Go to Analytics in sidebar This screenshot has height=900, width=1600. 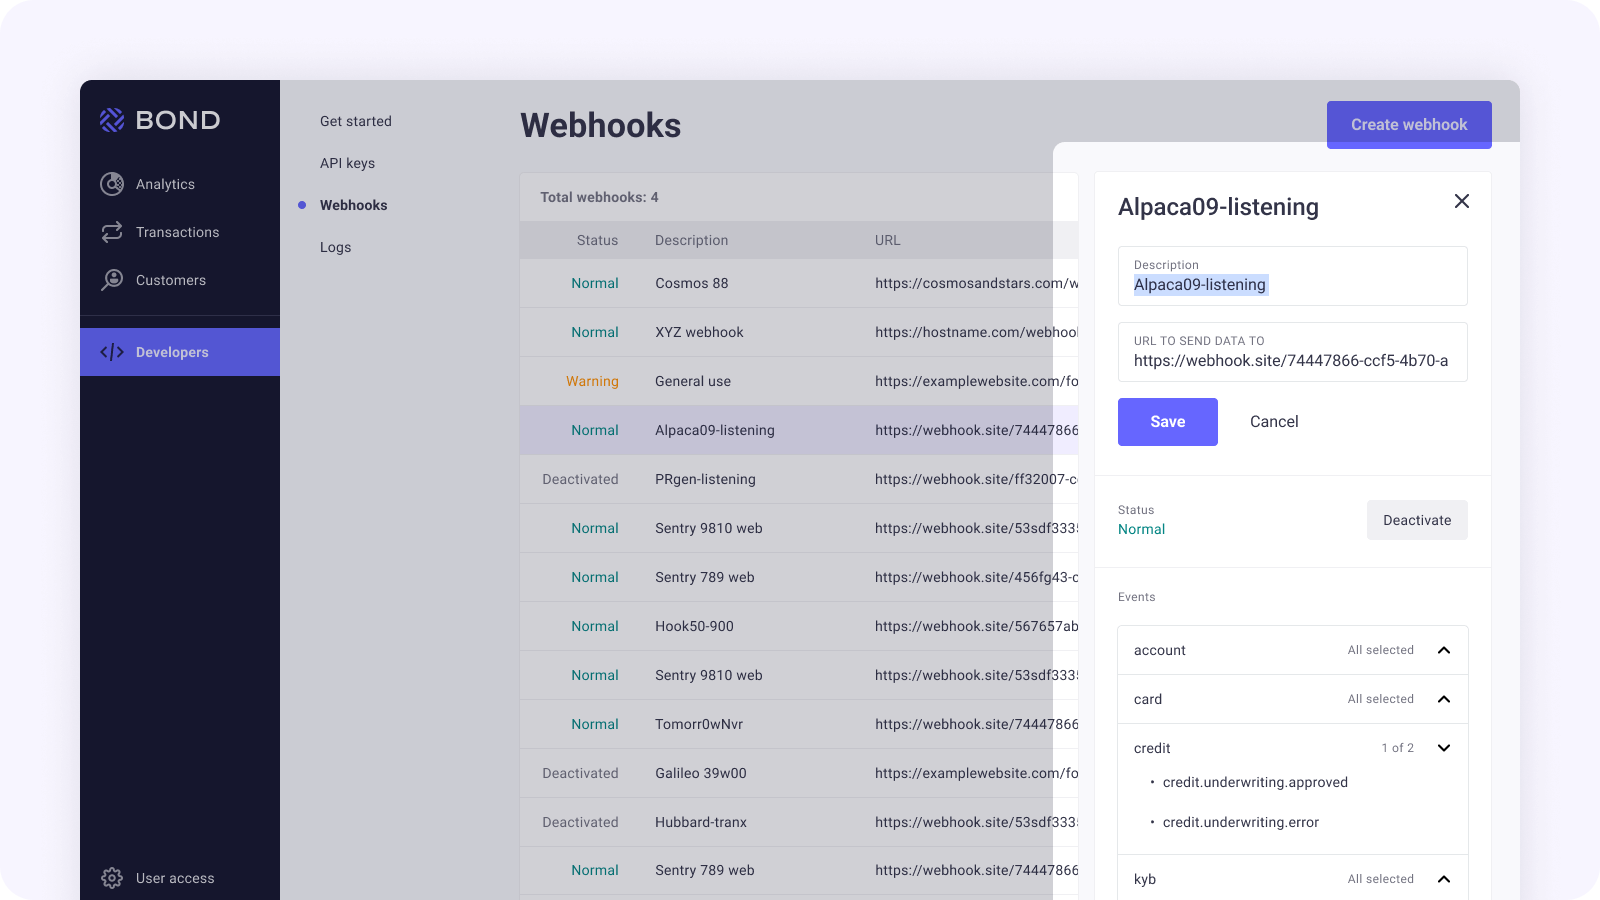point(165,184)
